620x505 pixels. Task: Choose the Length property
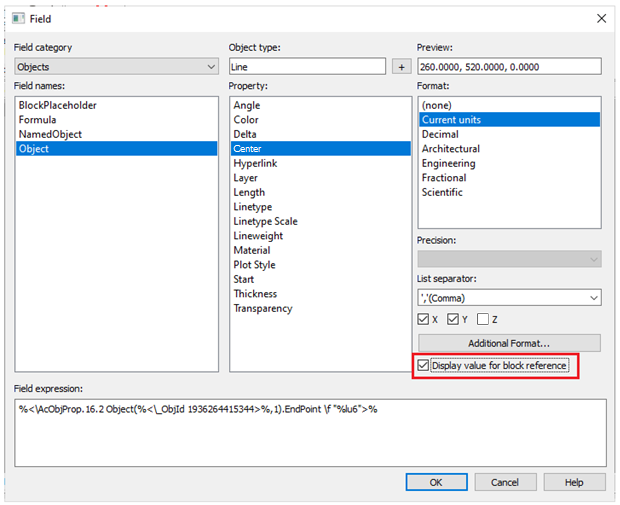[x=249, y=192]
